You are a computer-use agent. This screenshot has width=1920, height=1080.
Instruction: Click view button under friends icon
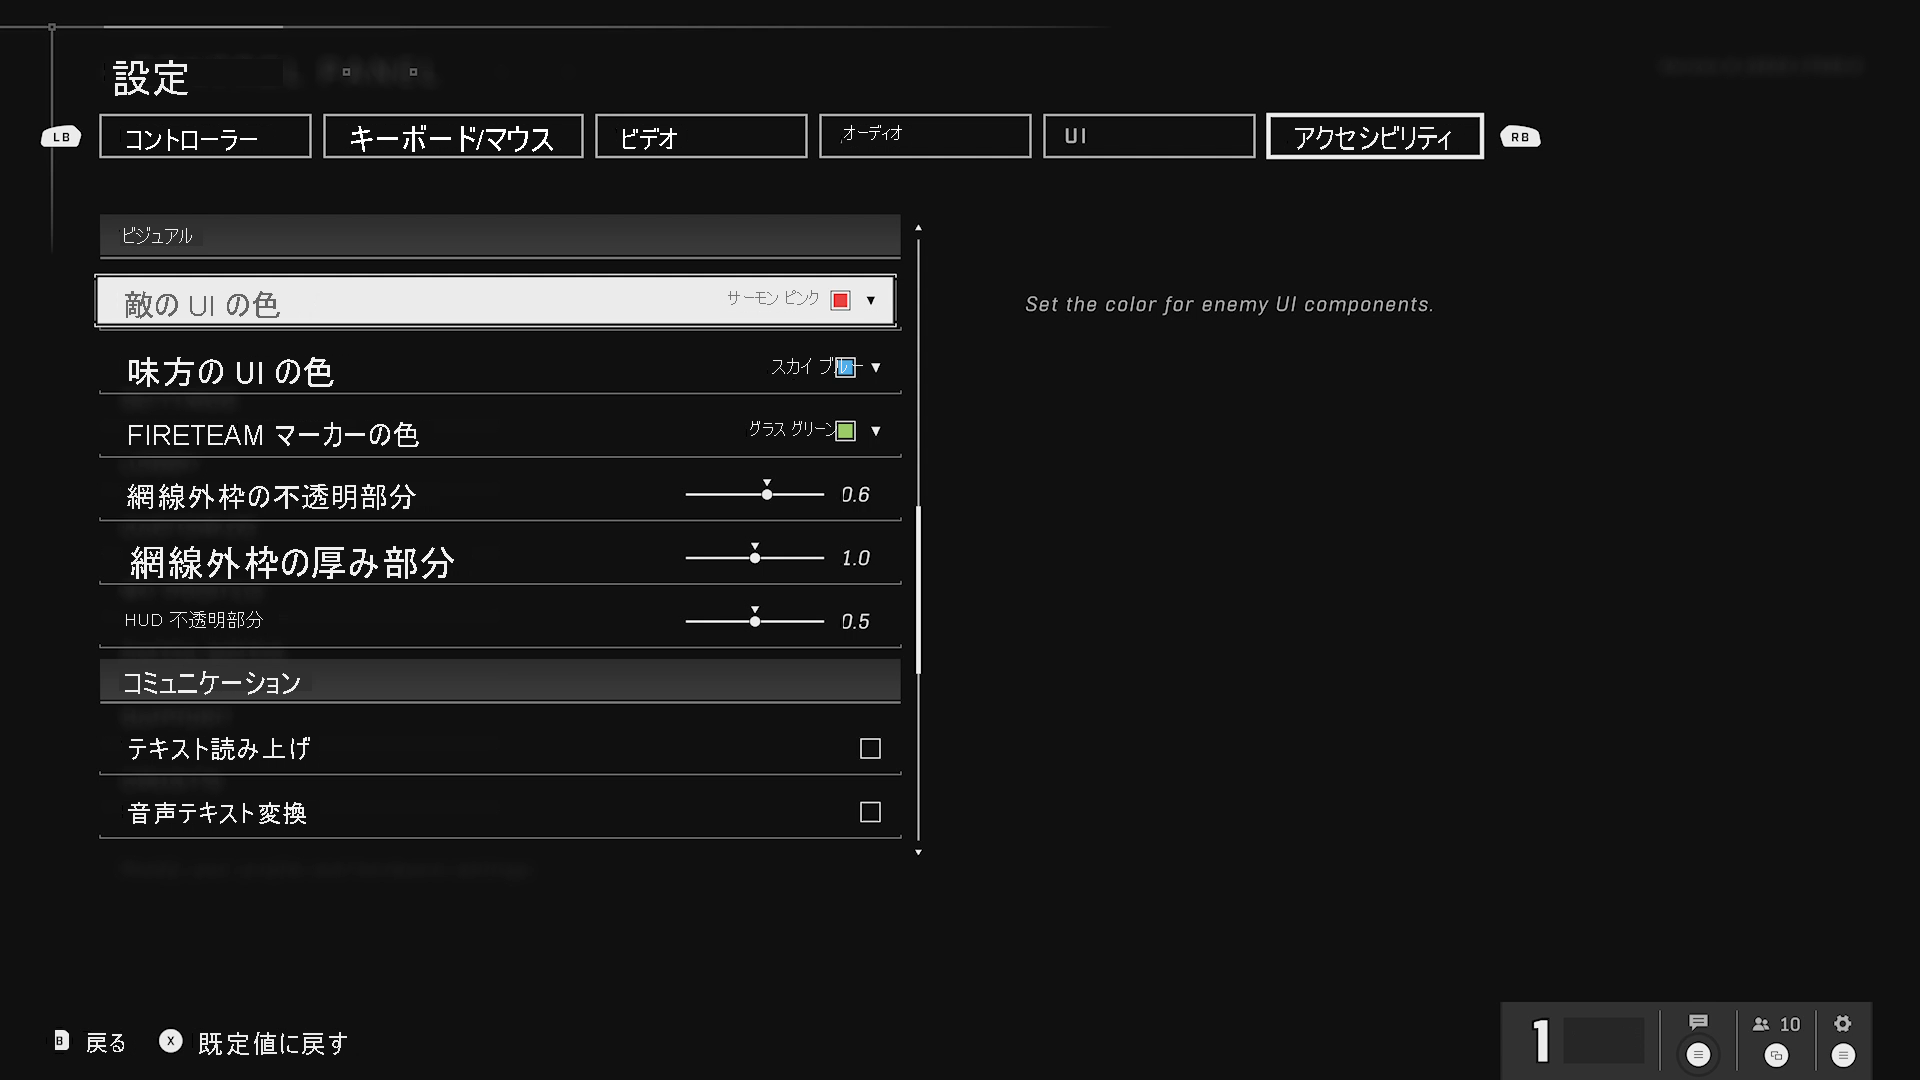pyautogui.click(x=1776, y=1055)
